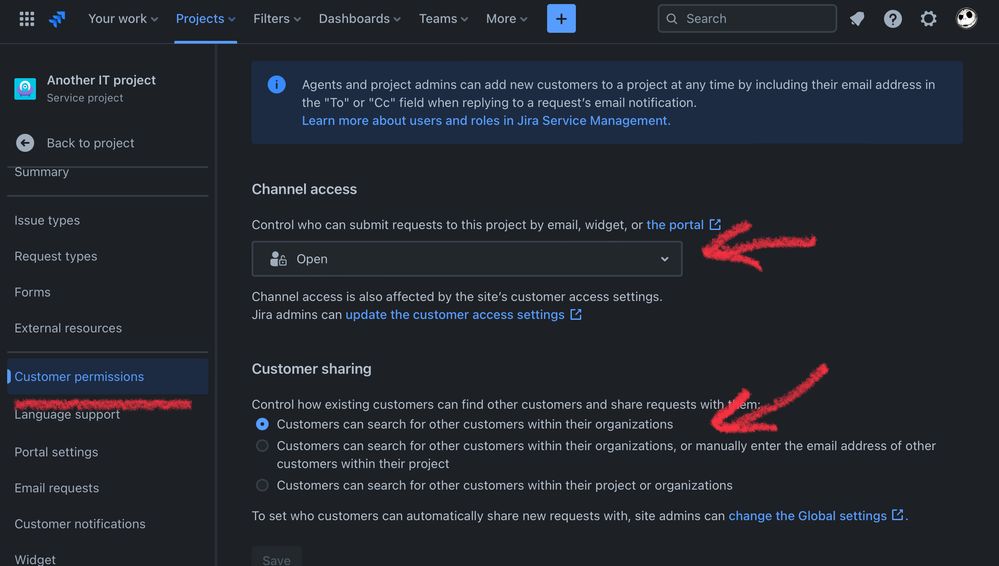The height and width of the screenshot is (566, 999).
Task: Open Learn more about users and roles link
Action: (x=486, y=120)
